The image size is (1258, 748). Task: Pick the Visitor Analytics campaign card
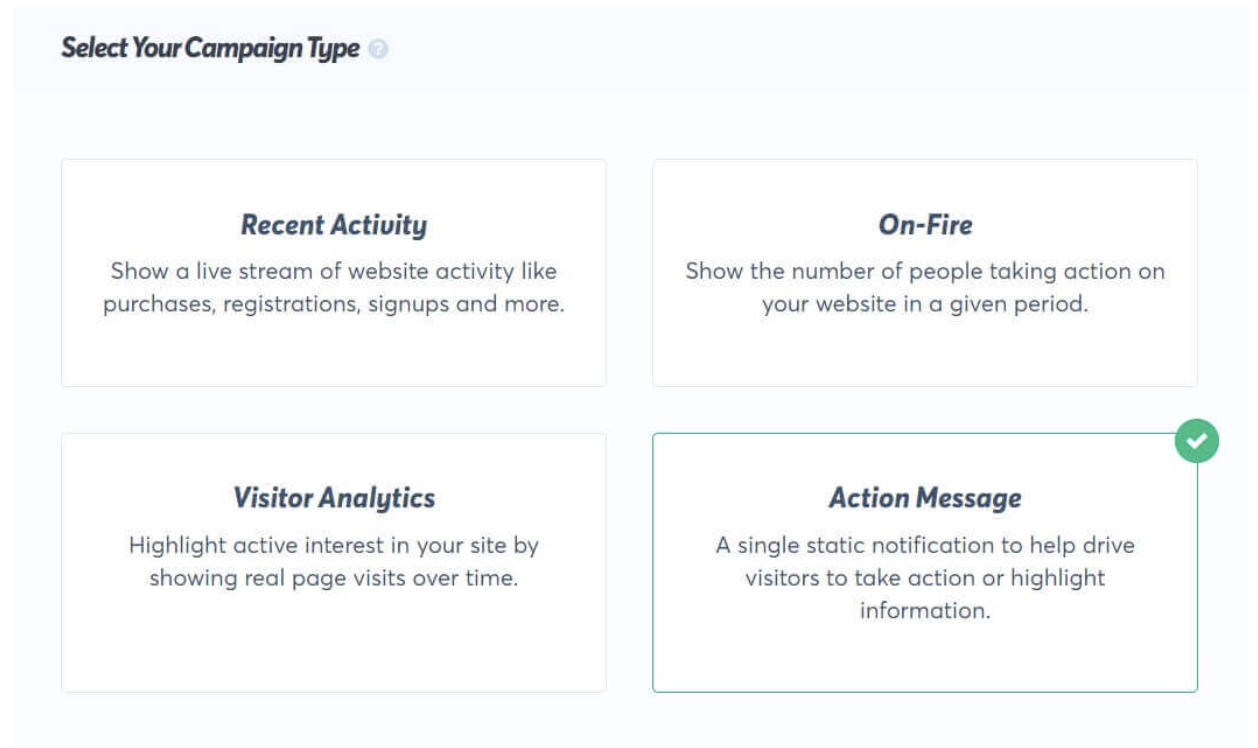coord(334,562)
